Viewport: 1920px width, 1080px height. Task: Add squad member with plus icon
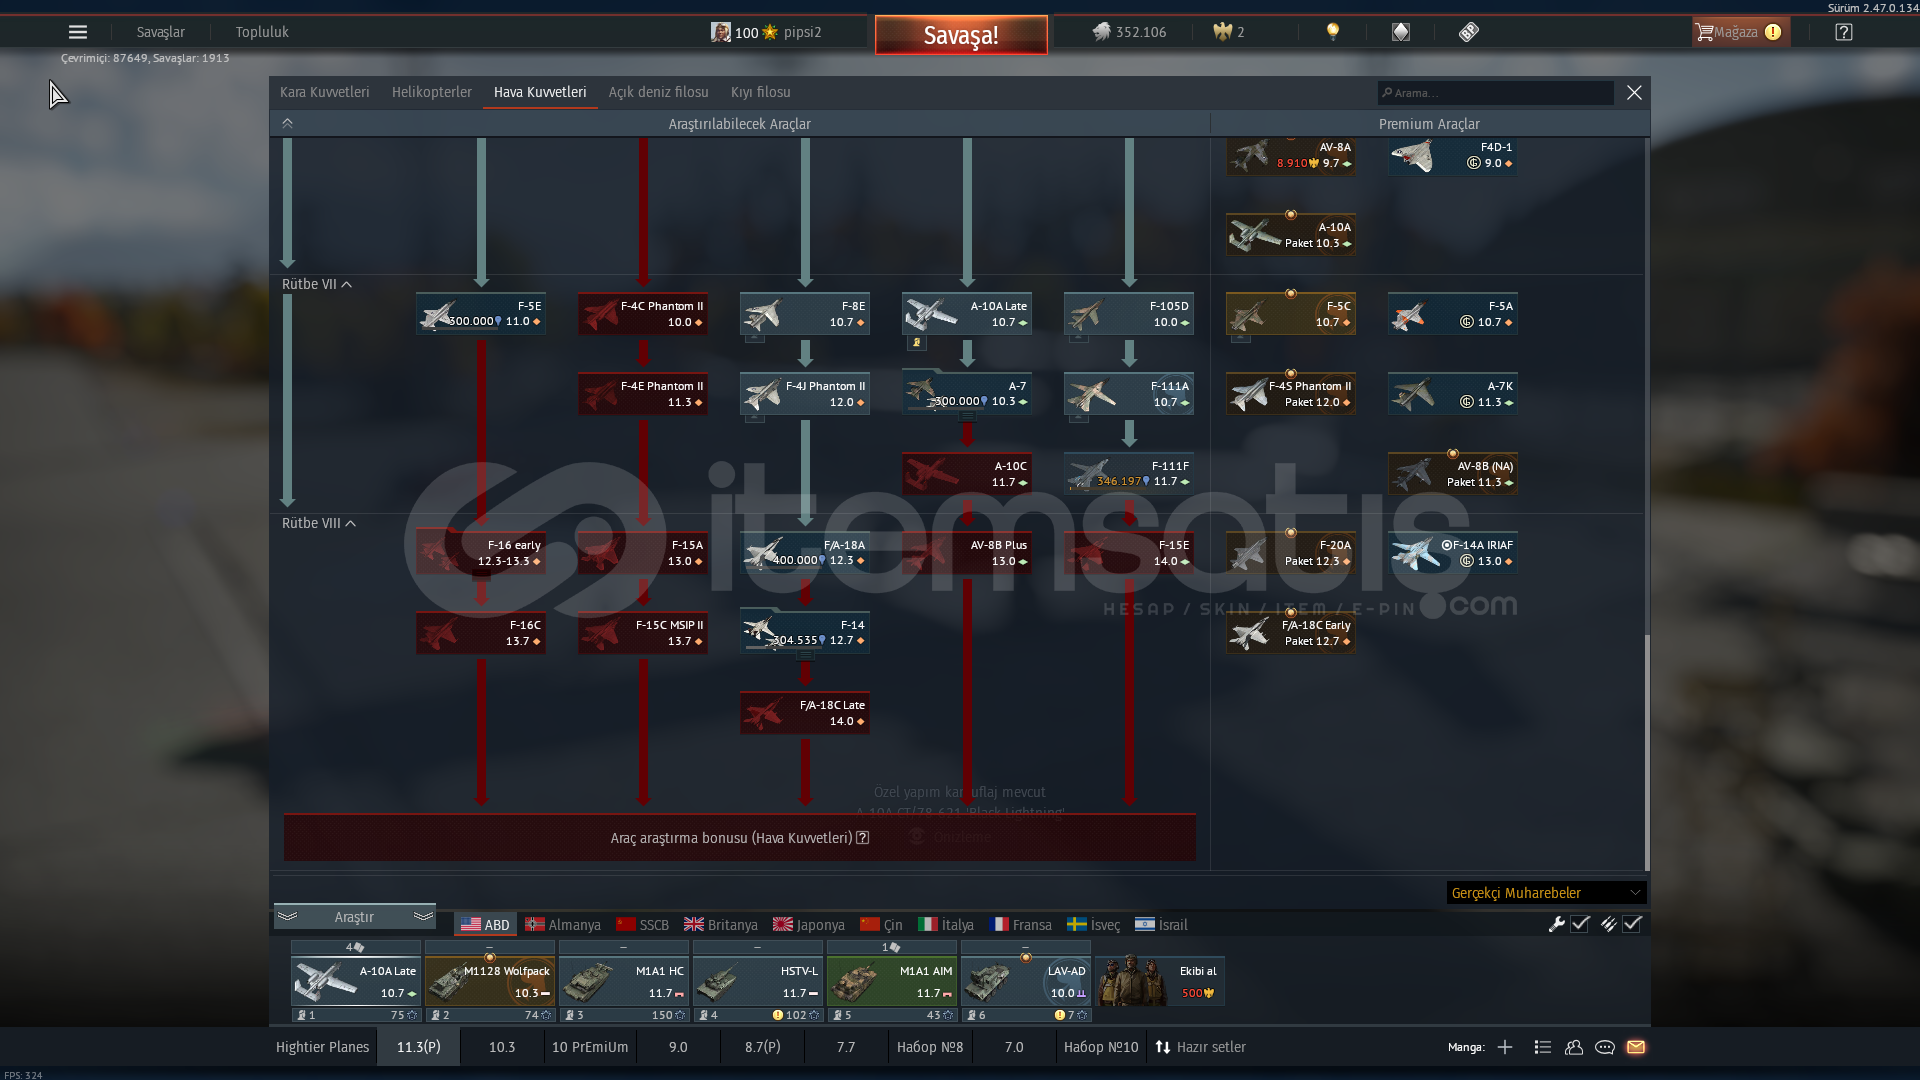(1505, 1047)
